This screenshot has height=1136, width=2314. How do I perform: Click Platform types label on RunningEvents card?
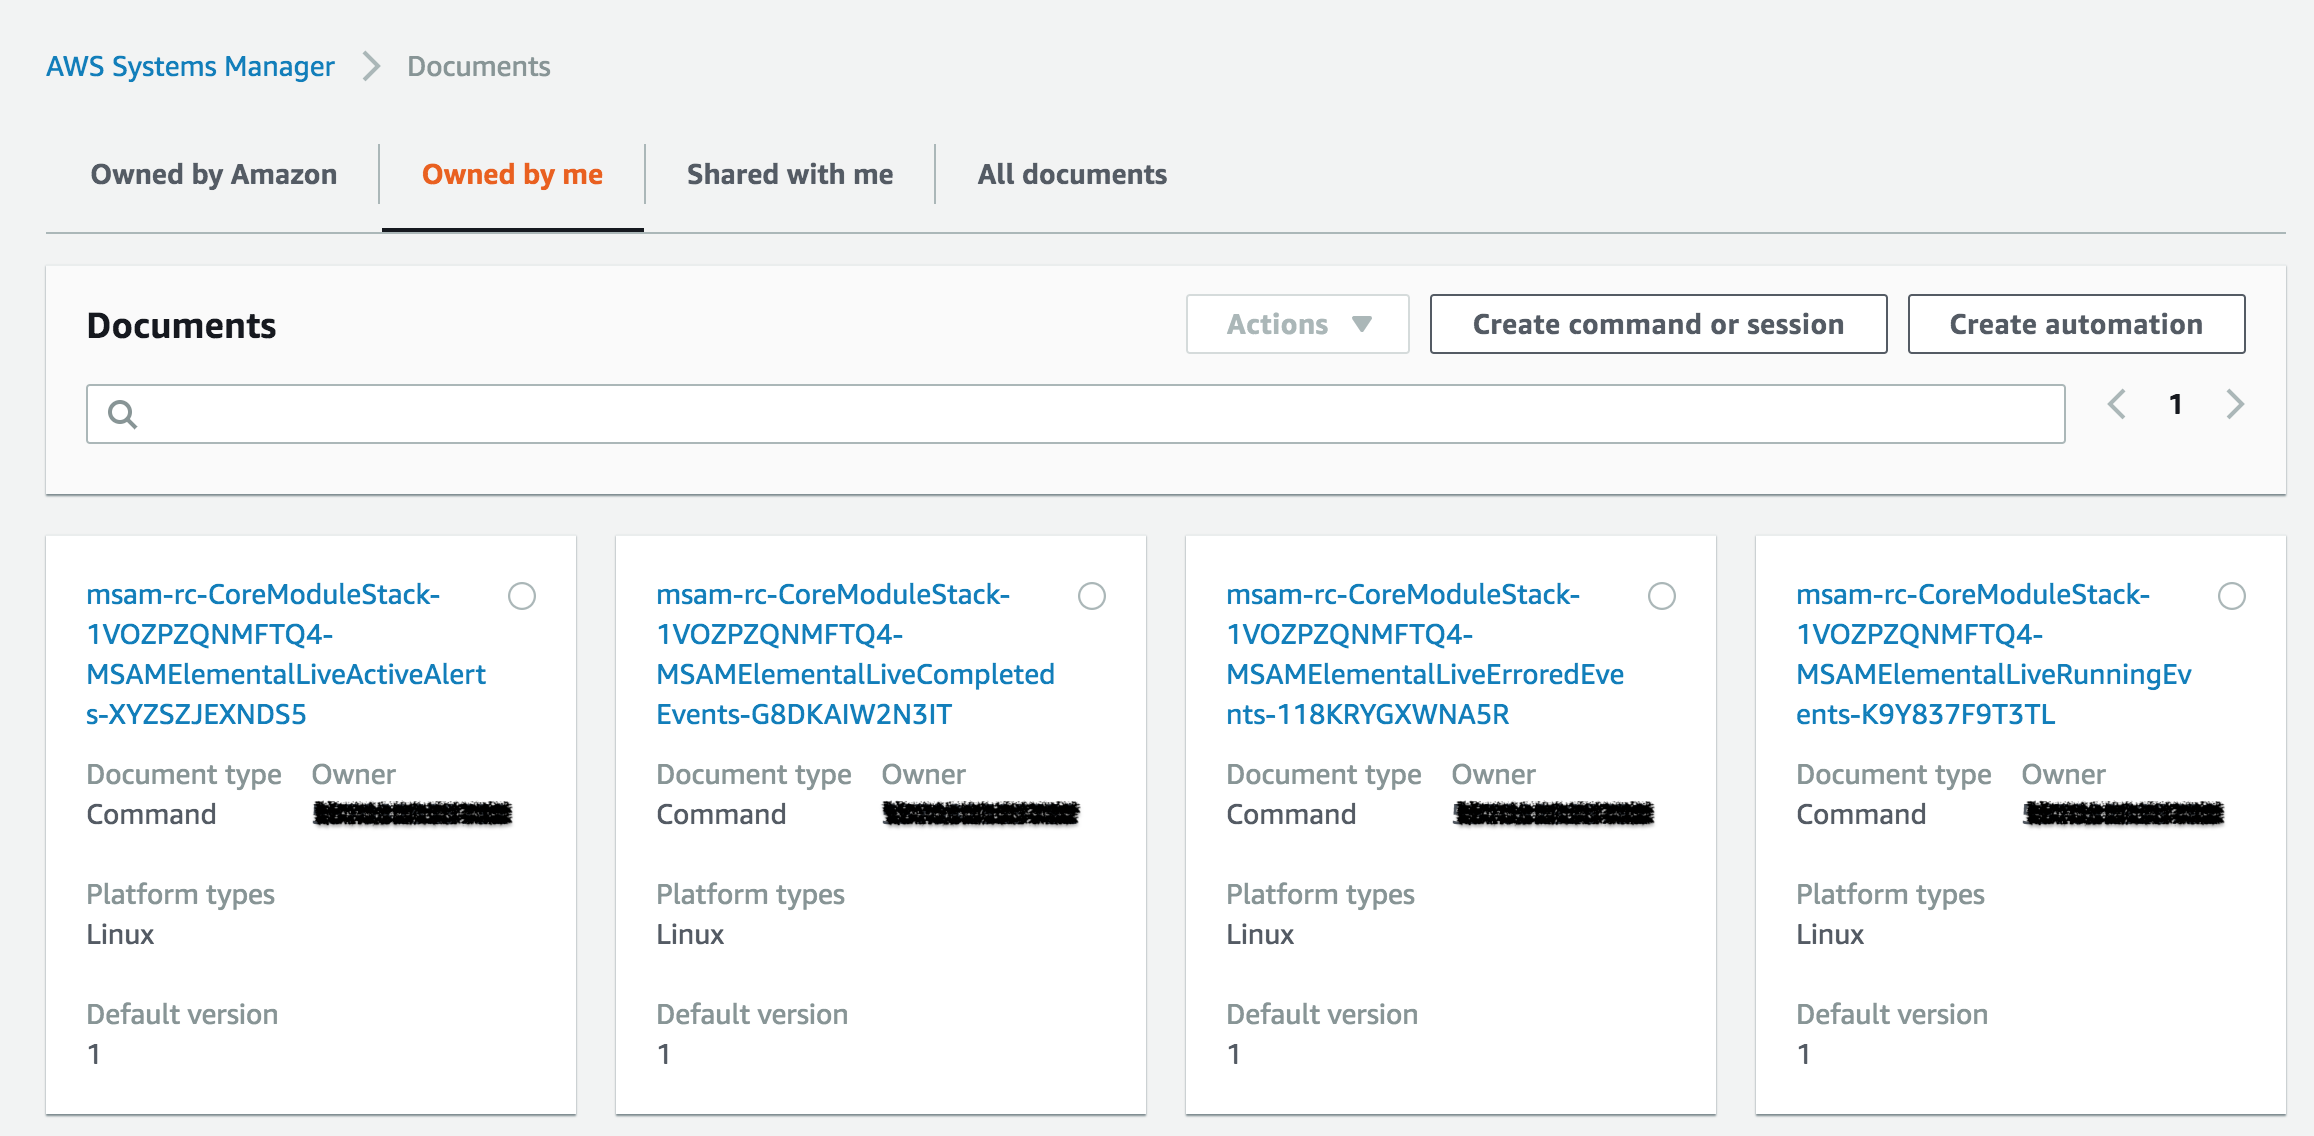[x=1890, y=895]
